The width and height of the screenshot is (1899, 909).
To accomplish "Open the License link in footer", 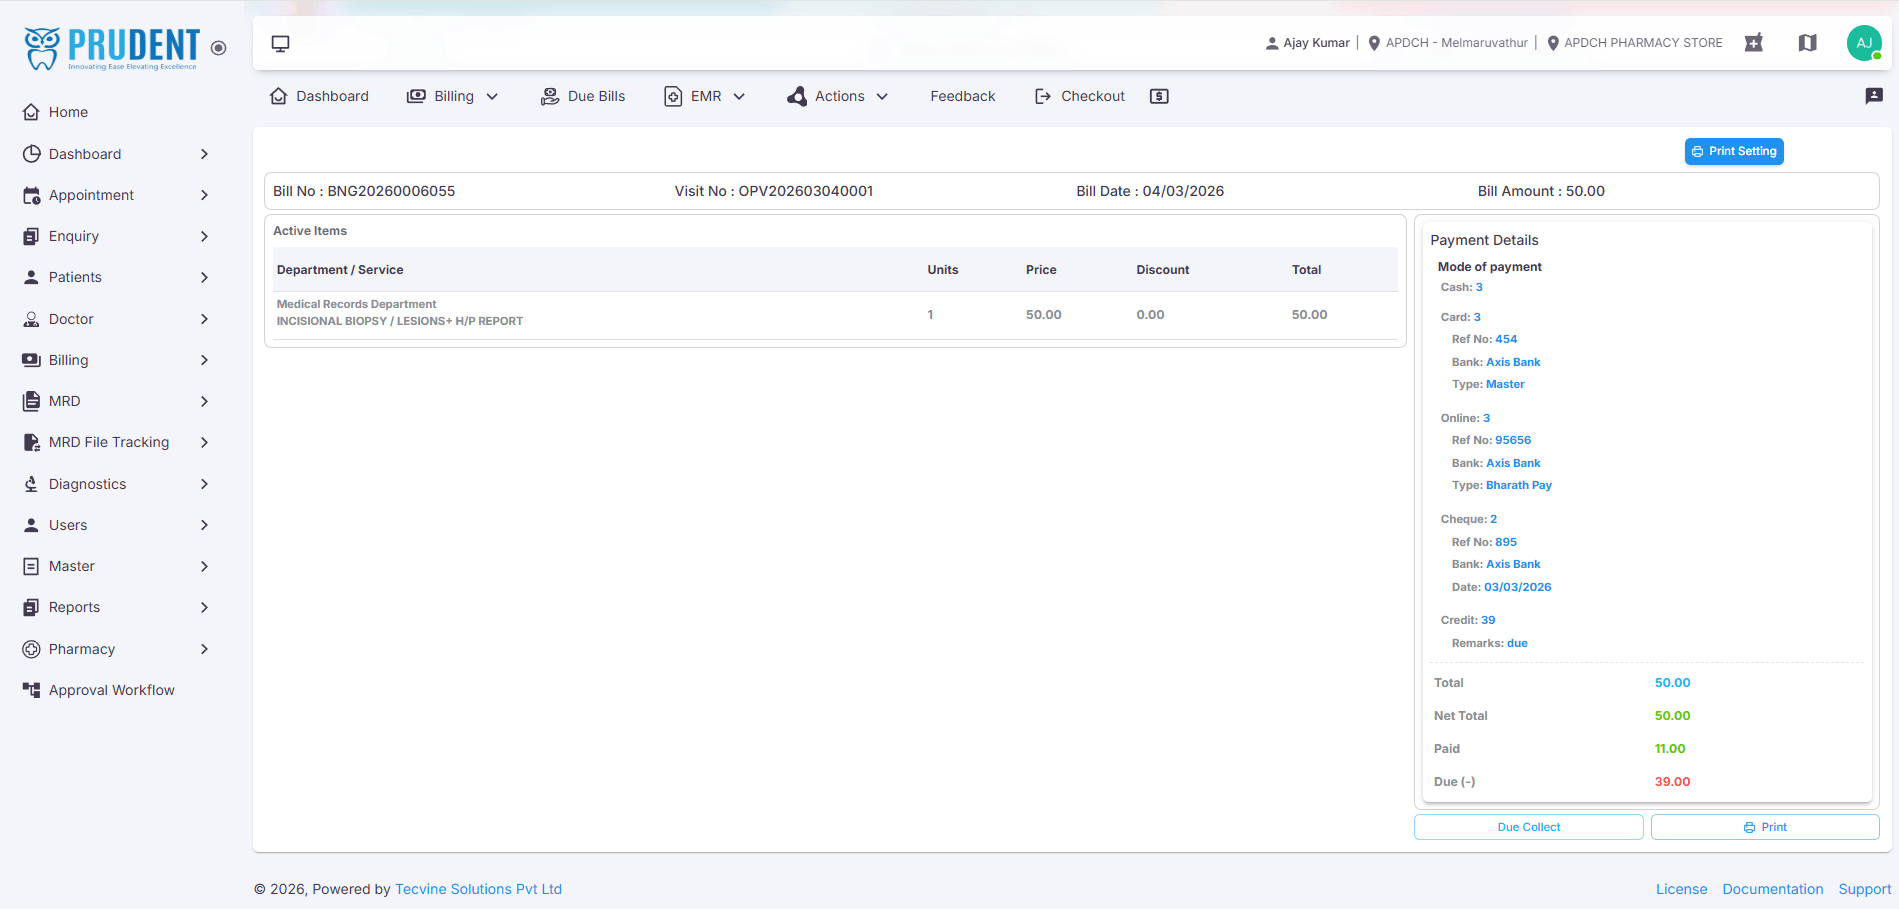I will click(1681, 889).
